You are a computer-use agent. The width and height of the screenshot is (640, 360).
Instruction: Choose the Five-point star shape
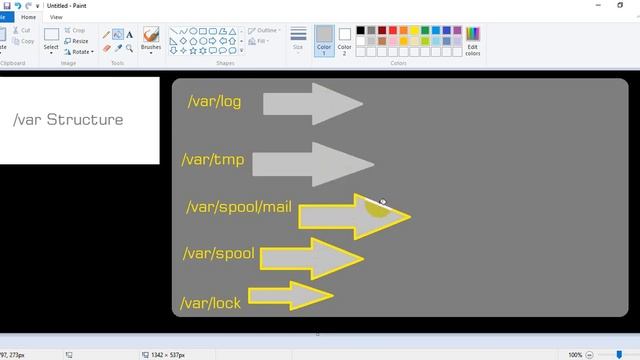click(193, 51)
